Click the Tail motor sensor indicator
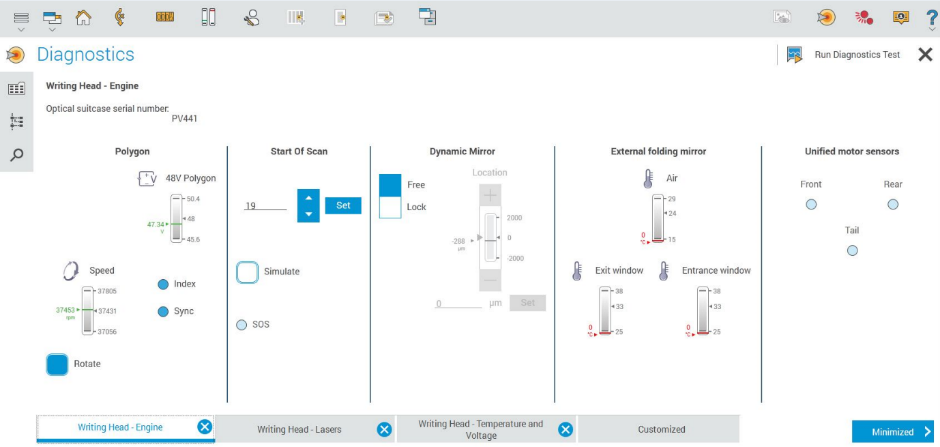The image size is (940, 447). coord(852,250)
